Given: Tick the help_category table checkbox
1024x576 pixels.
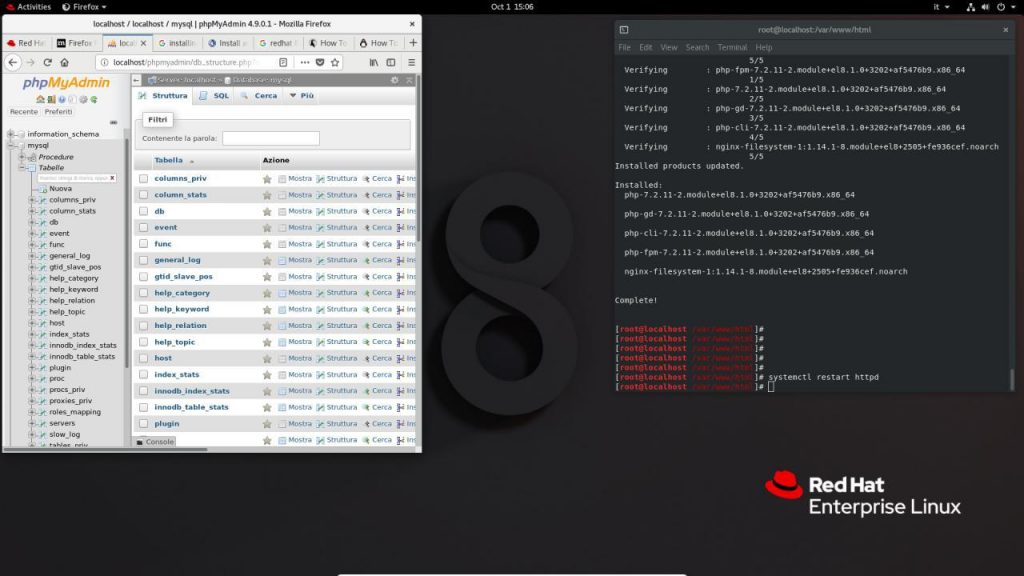Looking at the screenshot, I should (143, 293).
